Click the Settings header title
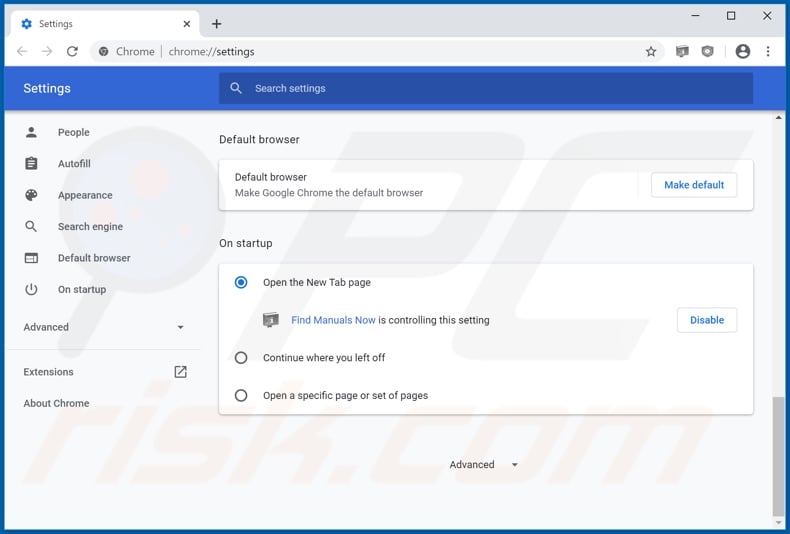 pos(47,88)
